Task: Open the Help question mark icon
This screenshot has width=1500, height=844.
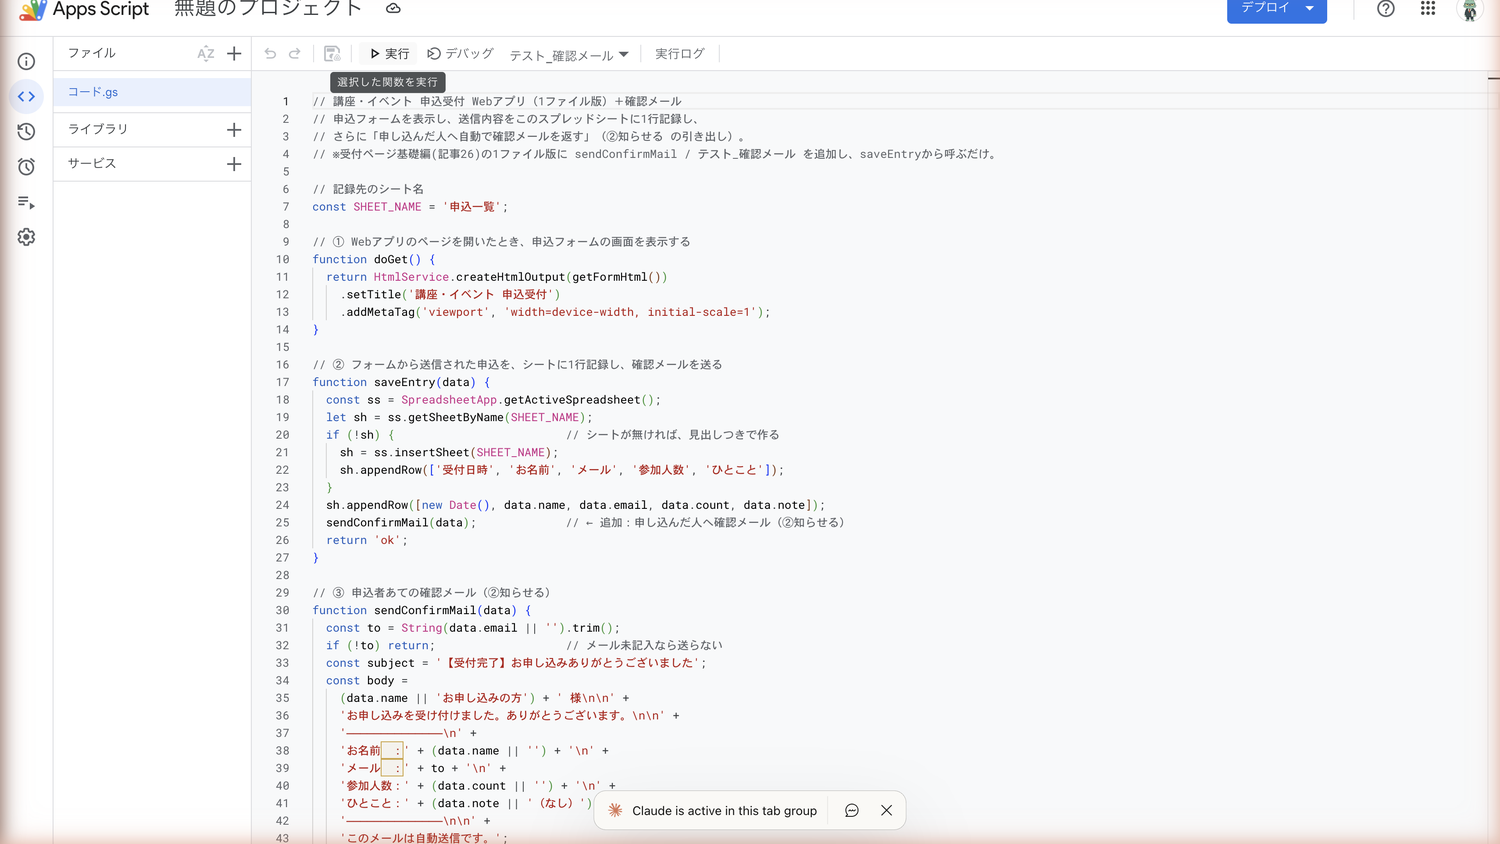Action: (x=1386, y=9)
